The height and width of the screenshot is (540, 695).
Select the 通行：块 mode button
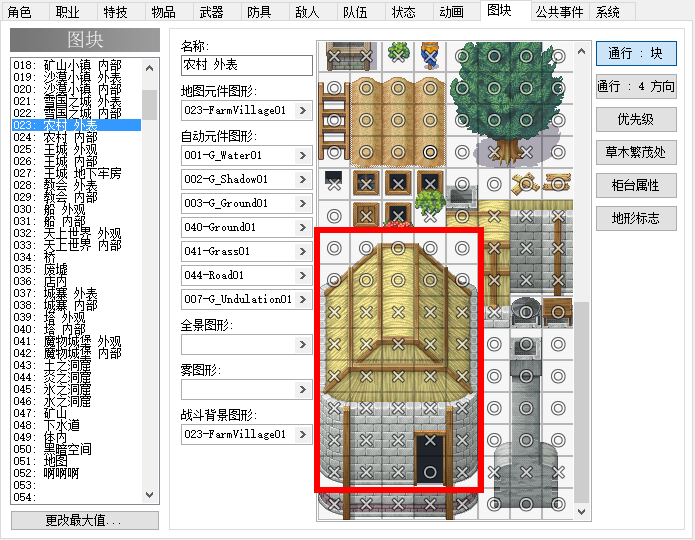(x=636, y=53)
